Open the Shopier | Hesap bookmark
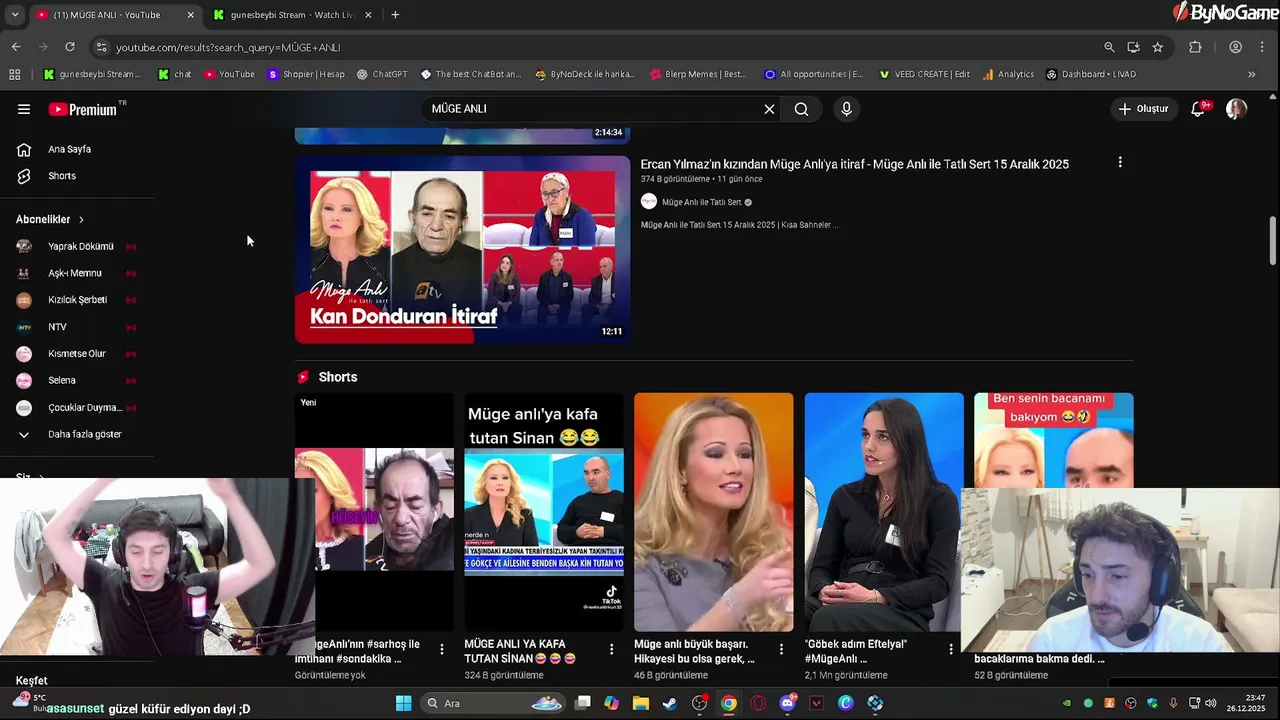This screenshot has height=720, width=1280. point(306,74)
